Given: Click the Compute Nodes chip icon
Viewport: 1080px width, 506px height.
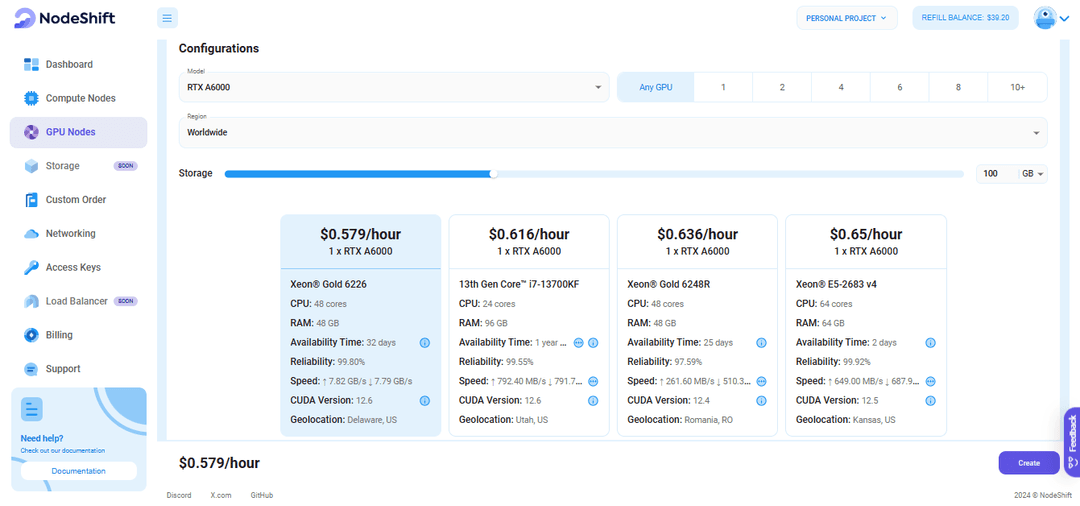Looking at the screenshot, I should click(31, 98).
